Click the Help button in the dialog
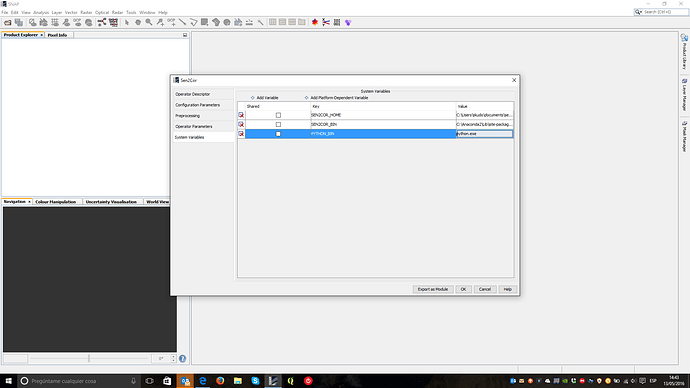Screen dimensions: 690x388 tap(507, 289)
